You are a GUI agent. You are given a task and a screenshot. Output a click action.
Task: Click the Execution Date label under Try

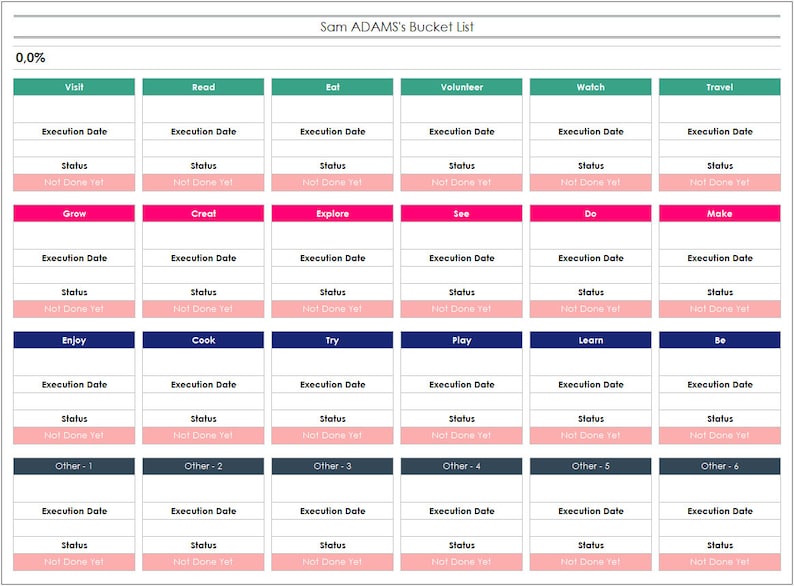pos(332,385)
